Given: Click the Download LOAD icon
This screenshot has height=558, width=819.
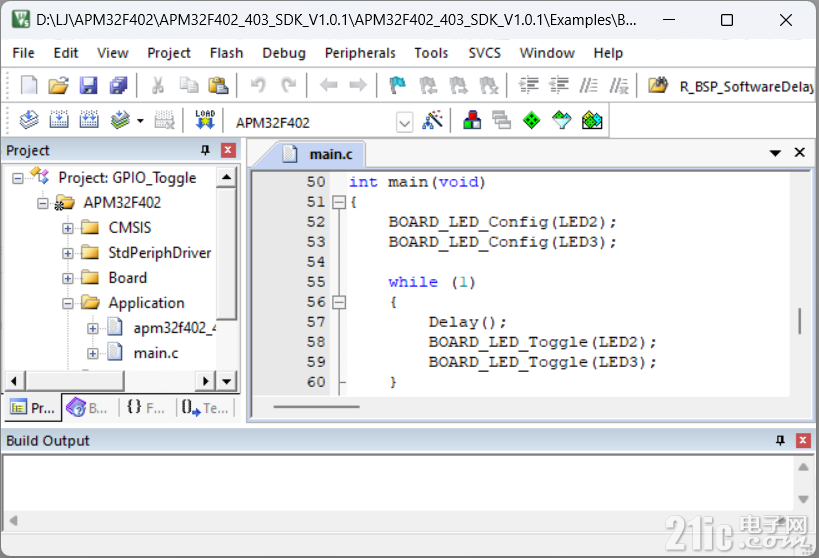Looking at the screenshot, I should click(x=205, y=120).
